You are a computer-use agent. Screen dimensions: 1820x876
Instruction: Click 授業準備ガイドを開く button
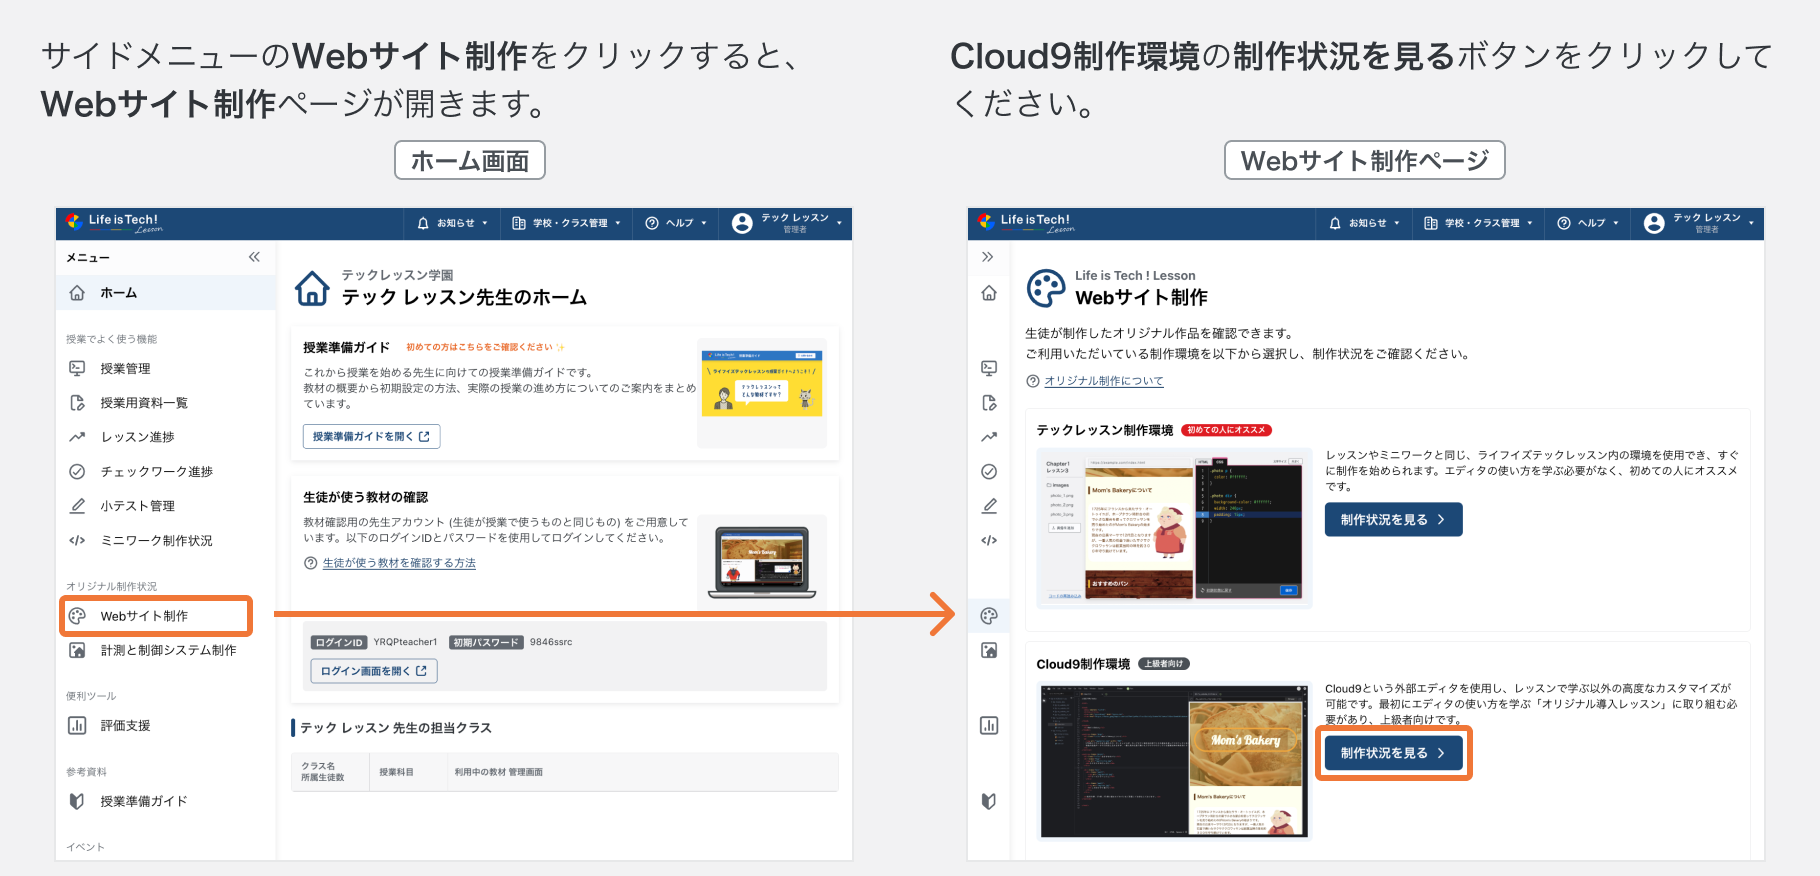[371, 436]
